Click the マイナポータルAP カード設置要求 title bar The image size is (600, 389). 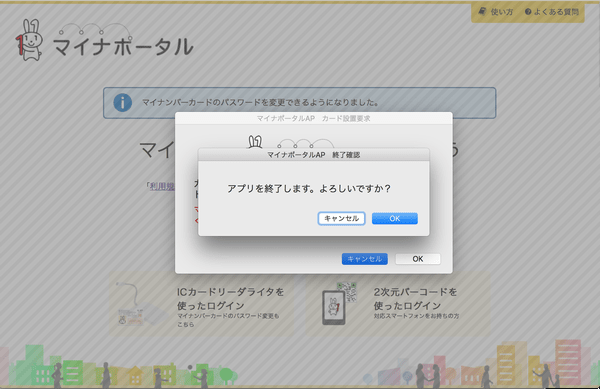(313, 118)
